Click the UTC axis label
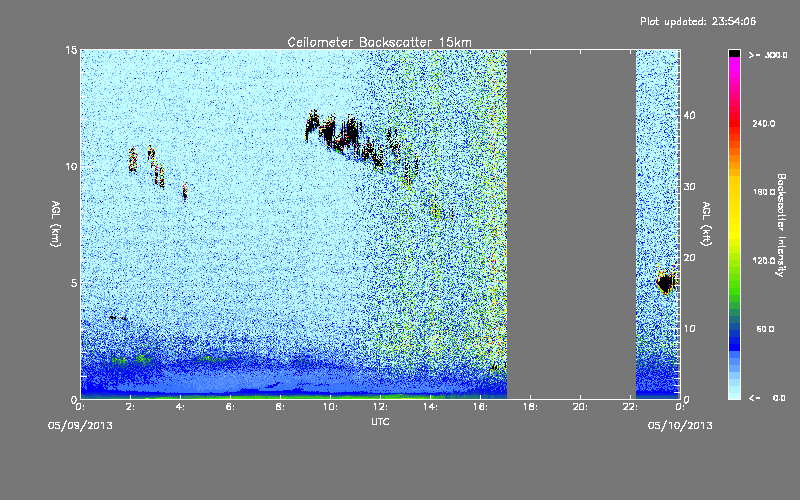The height and width of the screenshot is (500, 800). coord(380,421)
